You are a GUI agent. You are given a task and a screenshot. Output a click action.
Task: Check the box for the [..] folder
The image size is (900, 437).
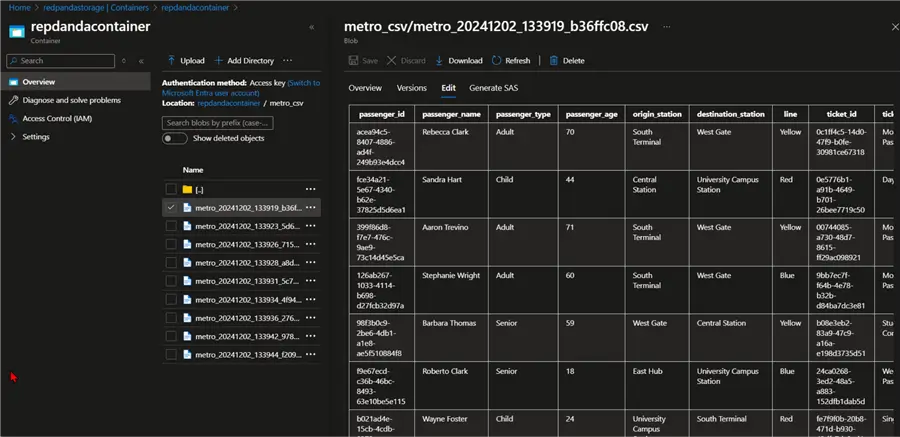click(x=171, y=189)
